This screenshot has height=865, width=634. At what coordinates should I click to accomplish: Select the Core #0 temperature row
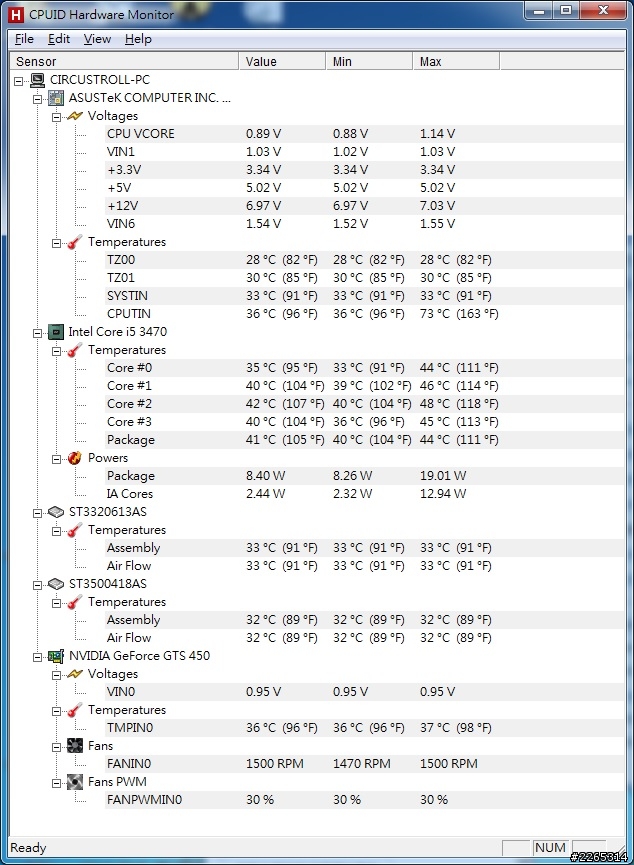pyautogui.click(x=365, y=367)
